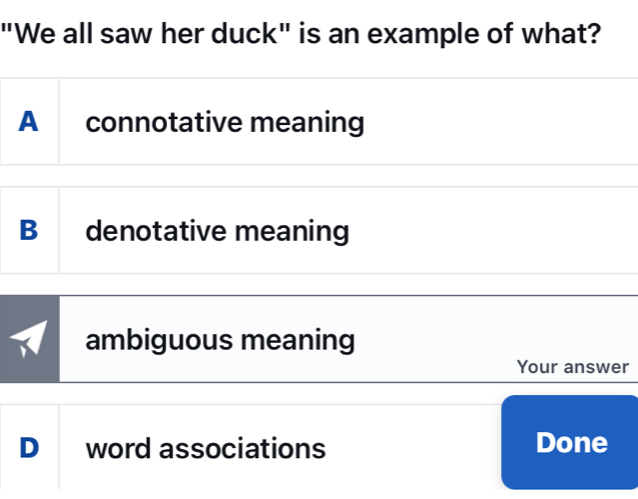Choose the "denotative meaning" answer
Image resolution: width=638 pixels, height=499 pixels.
(x=218, y=232)
